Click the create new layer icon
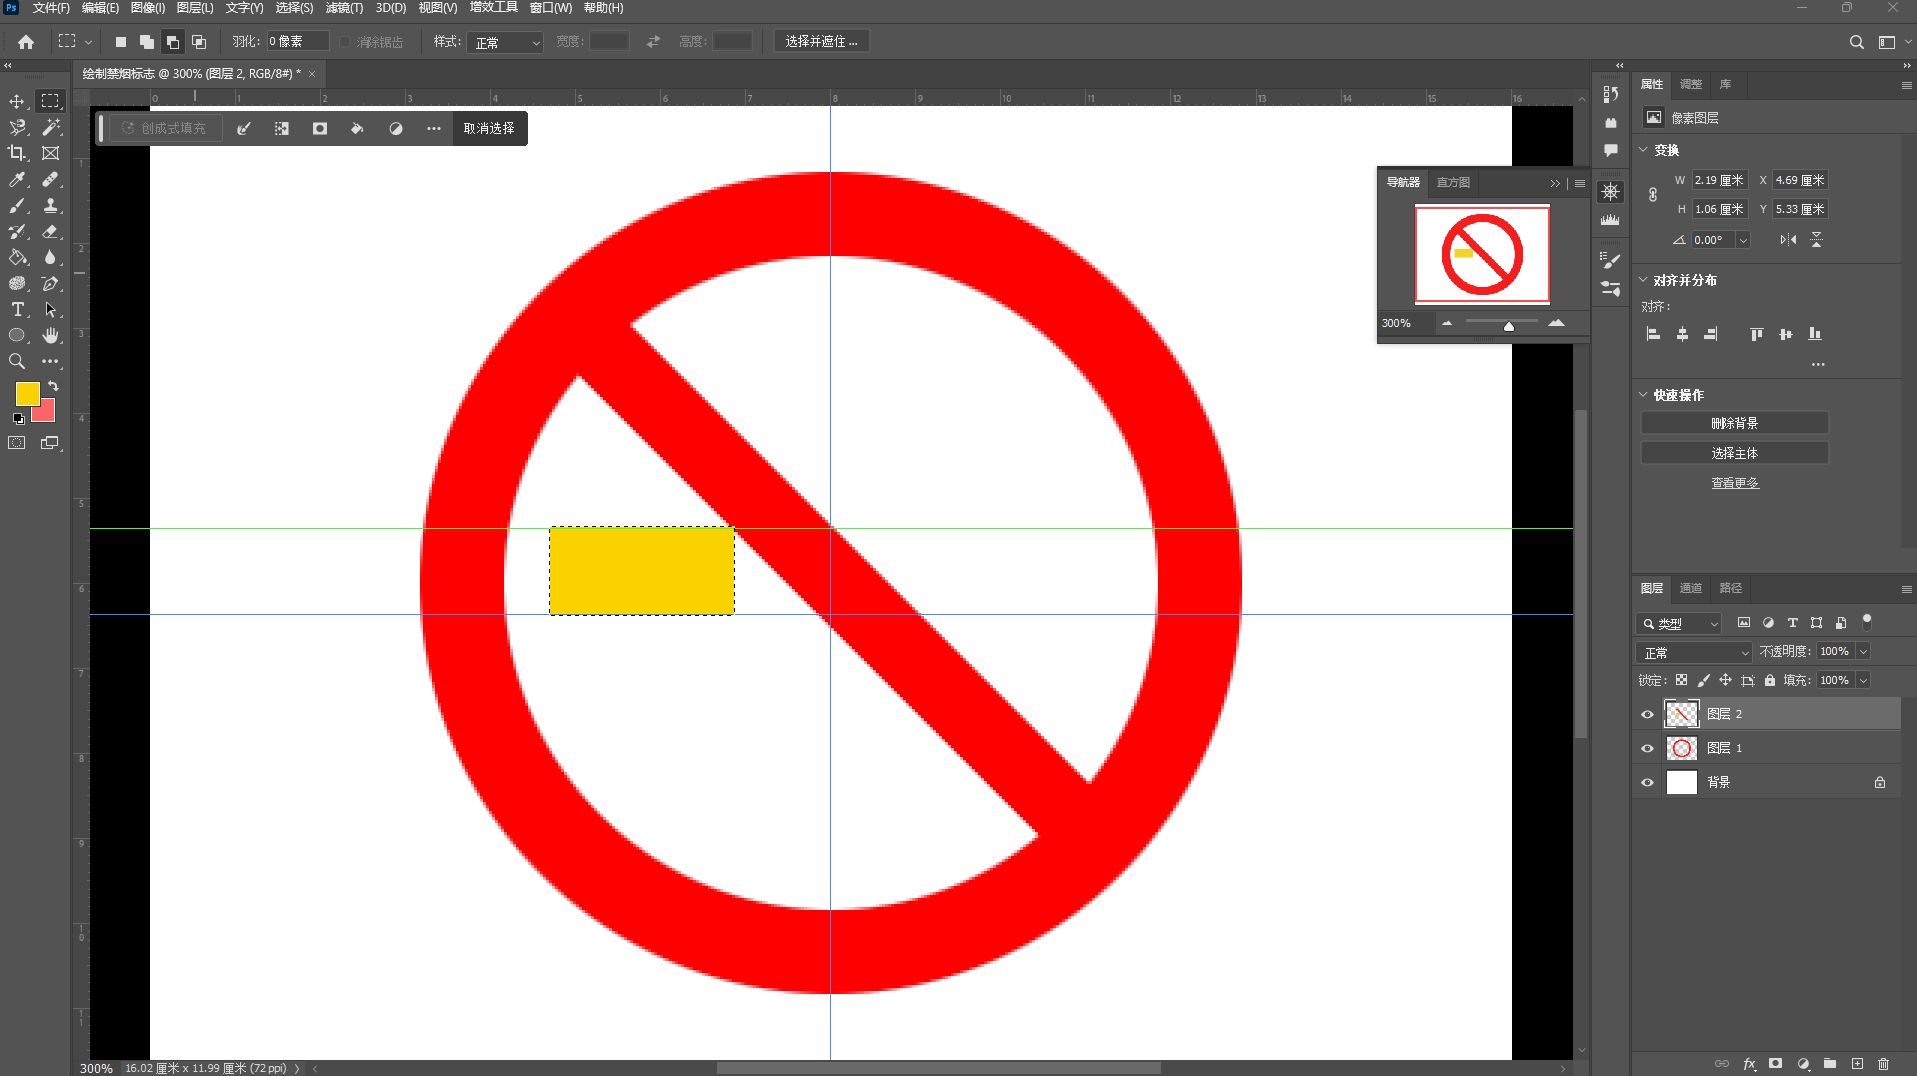This screenshot has width=1917, height=1076. (1857, 1064)
